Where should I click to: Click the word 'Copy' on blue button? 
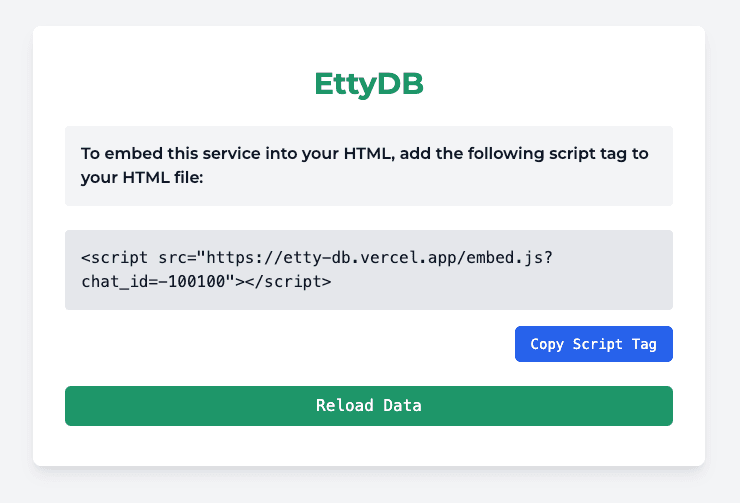click(547, 344)
